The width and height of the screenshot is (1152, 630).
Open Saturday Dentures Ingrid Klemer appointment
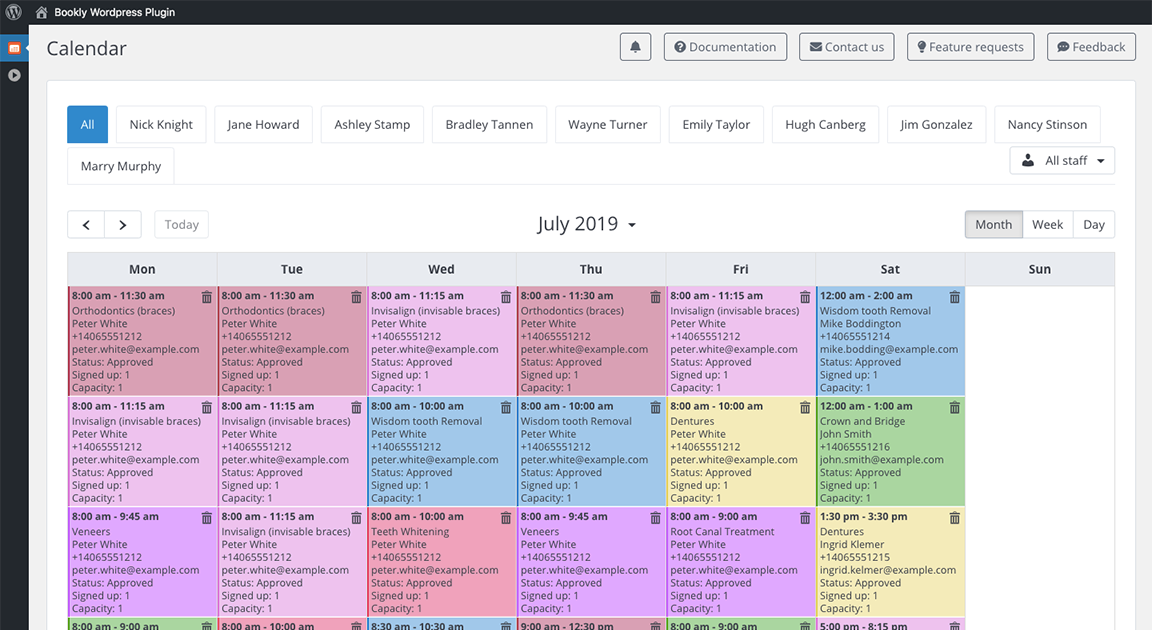[890, 562]
